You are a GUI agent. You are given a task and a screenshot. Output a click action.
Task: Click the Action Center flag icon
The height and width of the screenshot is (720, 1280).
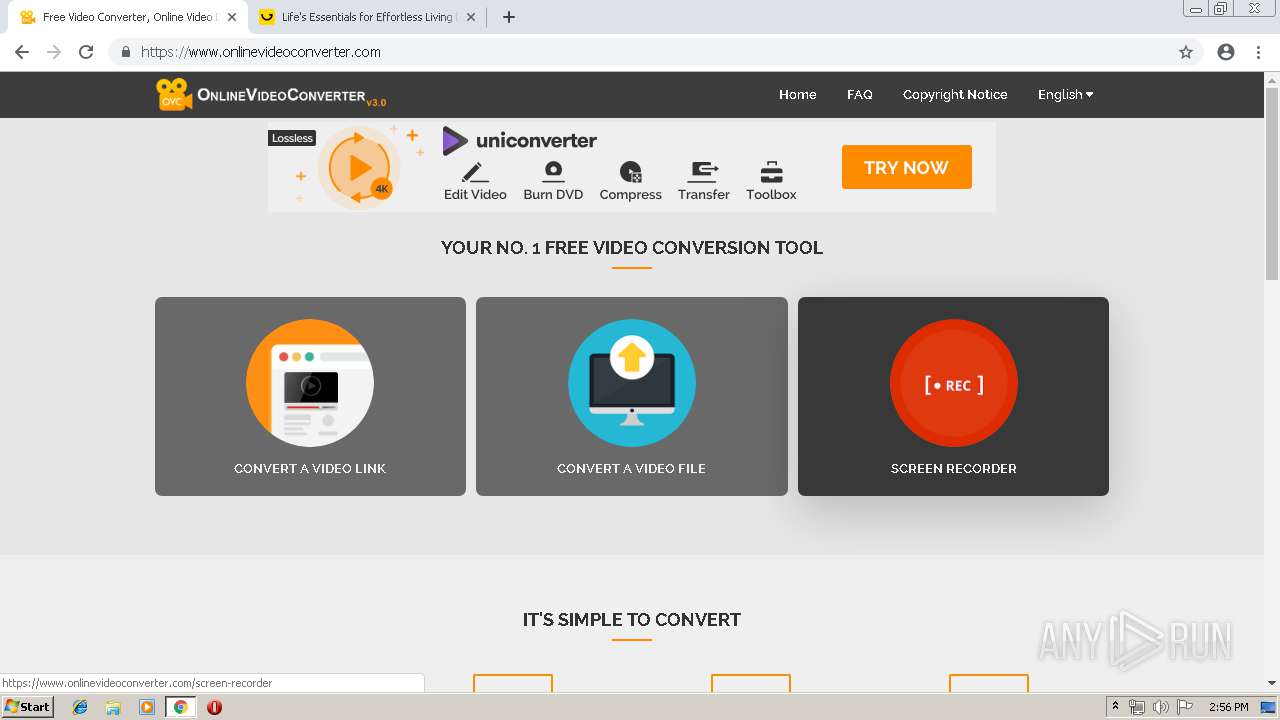(x=1185, y=707)
